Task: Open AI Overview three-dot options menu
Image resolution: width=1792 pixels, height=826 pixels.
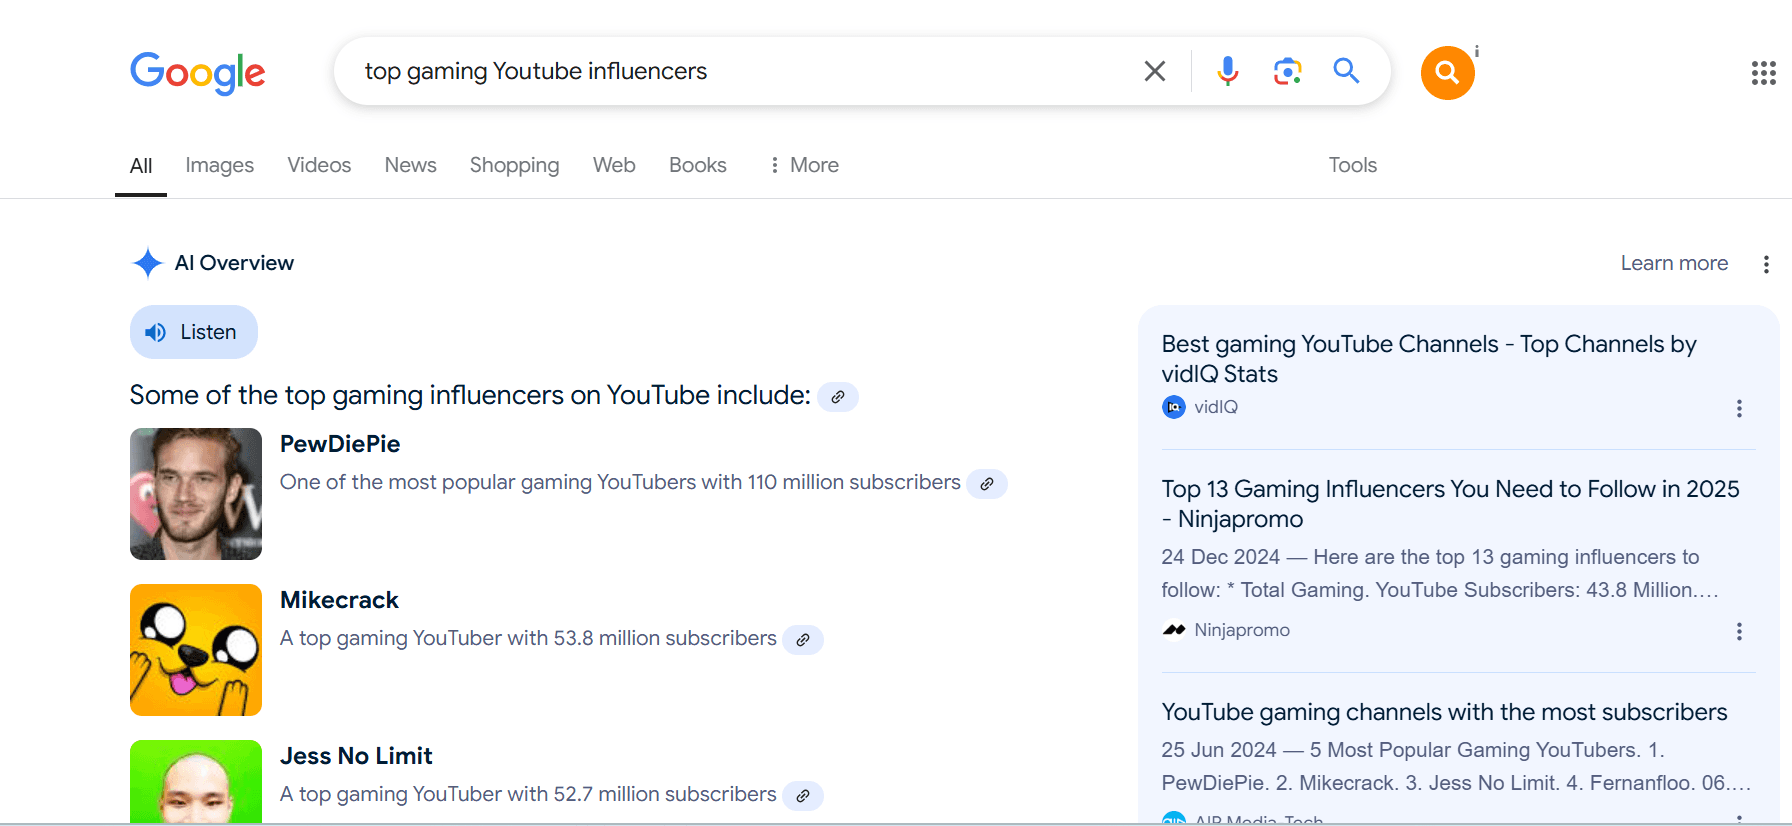Action: pyautogui.click(x=1766, y=264)
